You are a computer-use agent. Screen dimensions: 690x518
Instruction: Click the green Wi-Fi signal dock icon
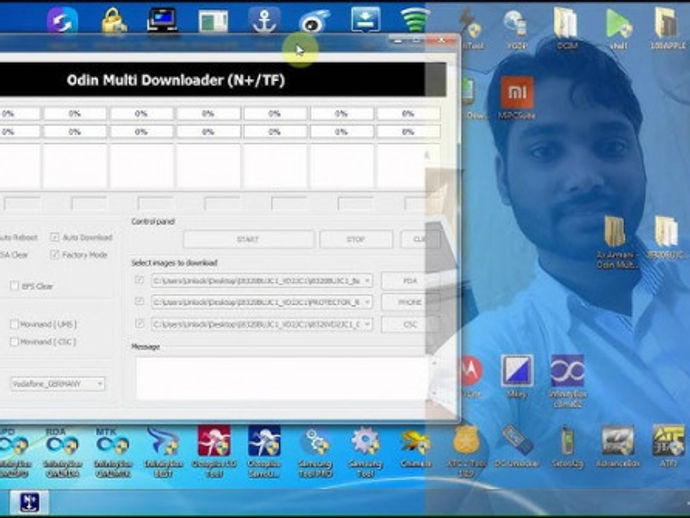tap(414, 20)
